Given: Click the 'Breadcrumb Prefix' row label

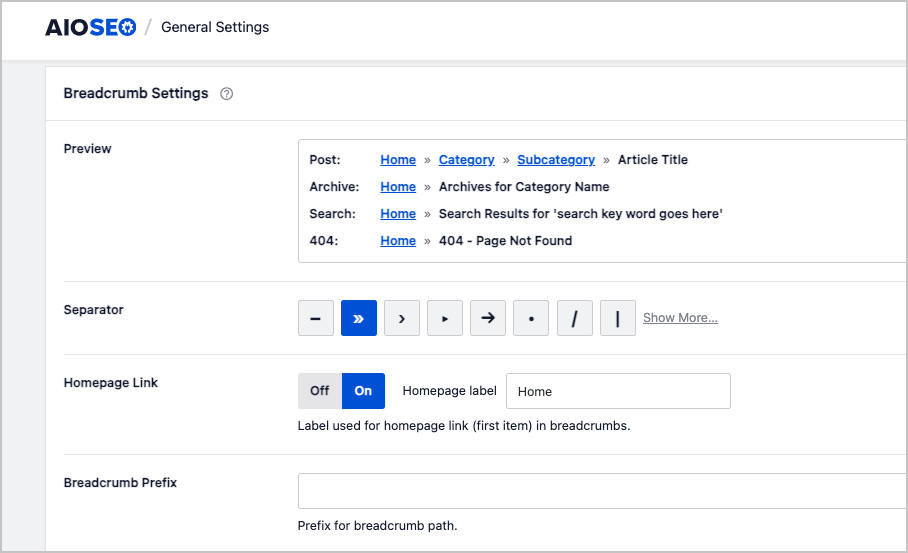Looking at the screenshot, I should coord(120,483).
